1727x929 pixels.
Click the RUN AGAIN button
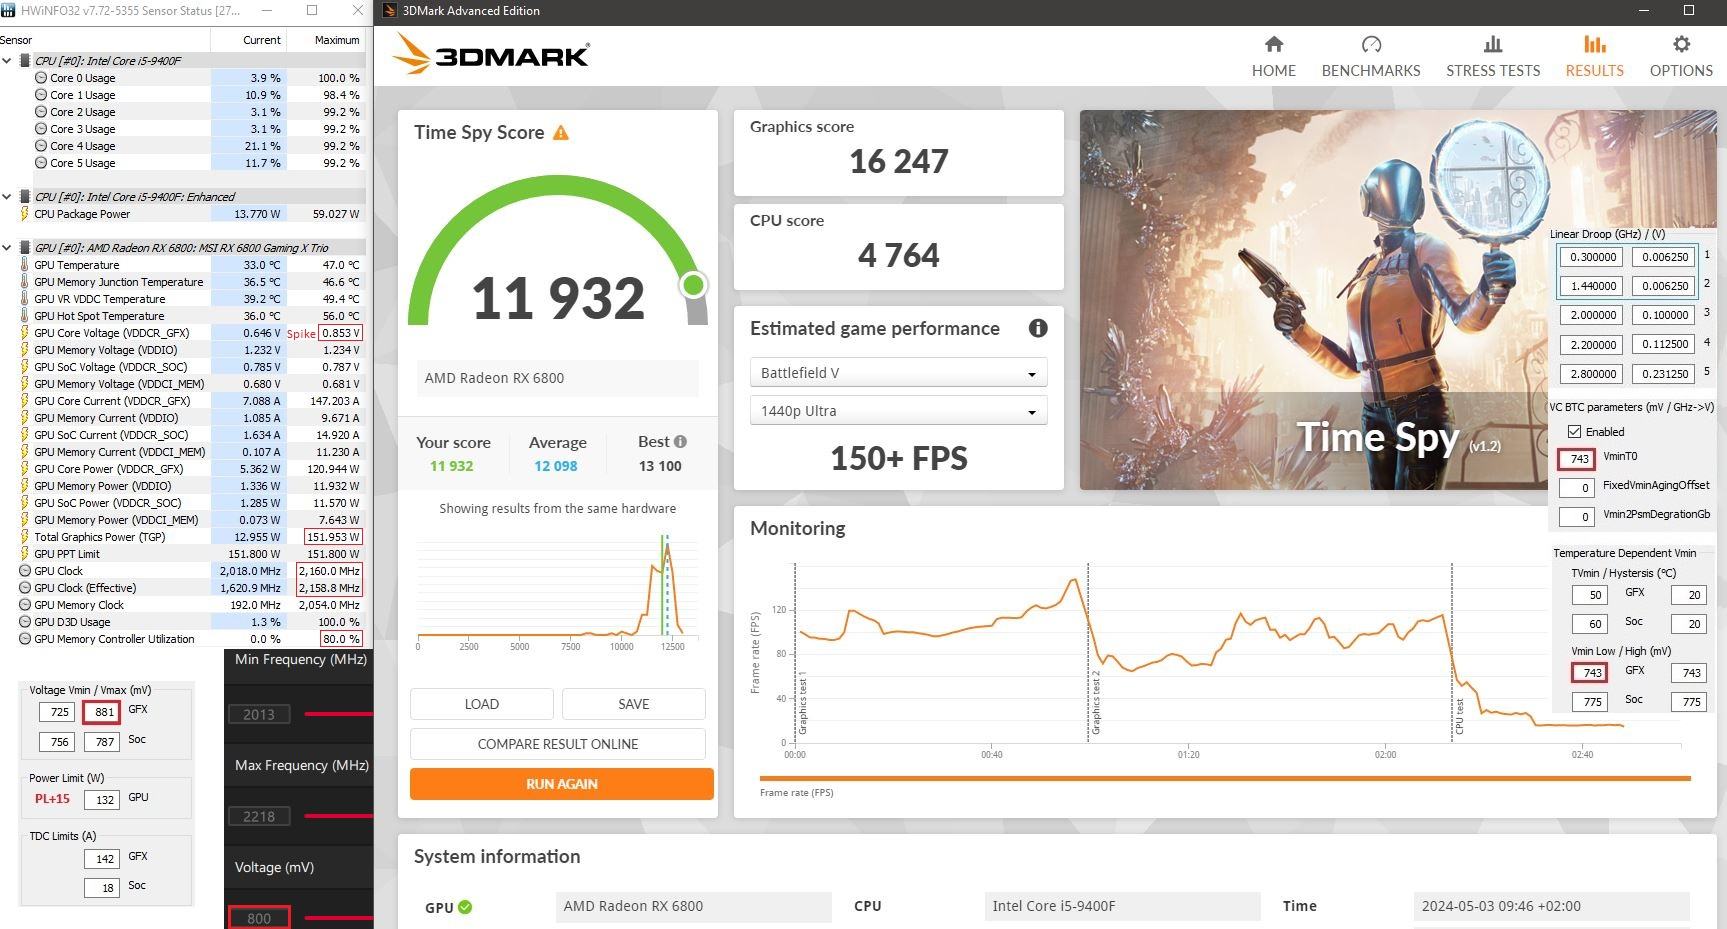[x=562, y=784]
